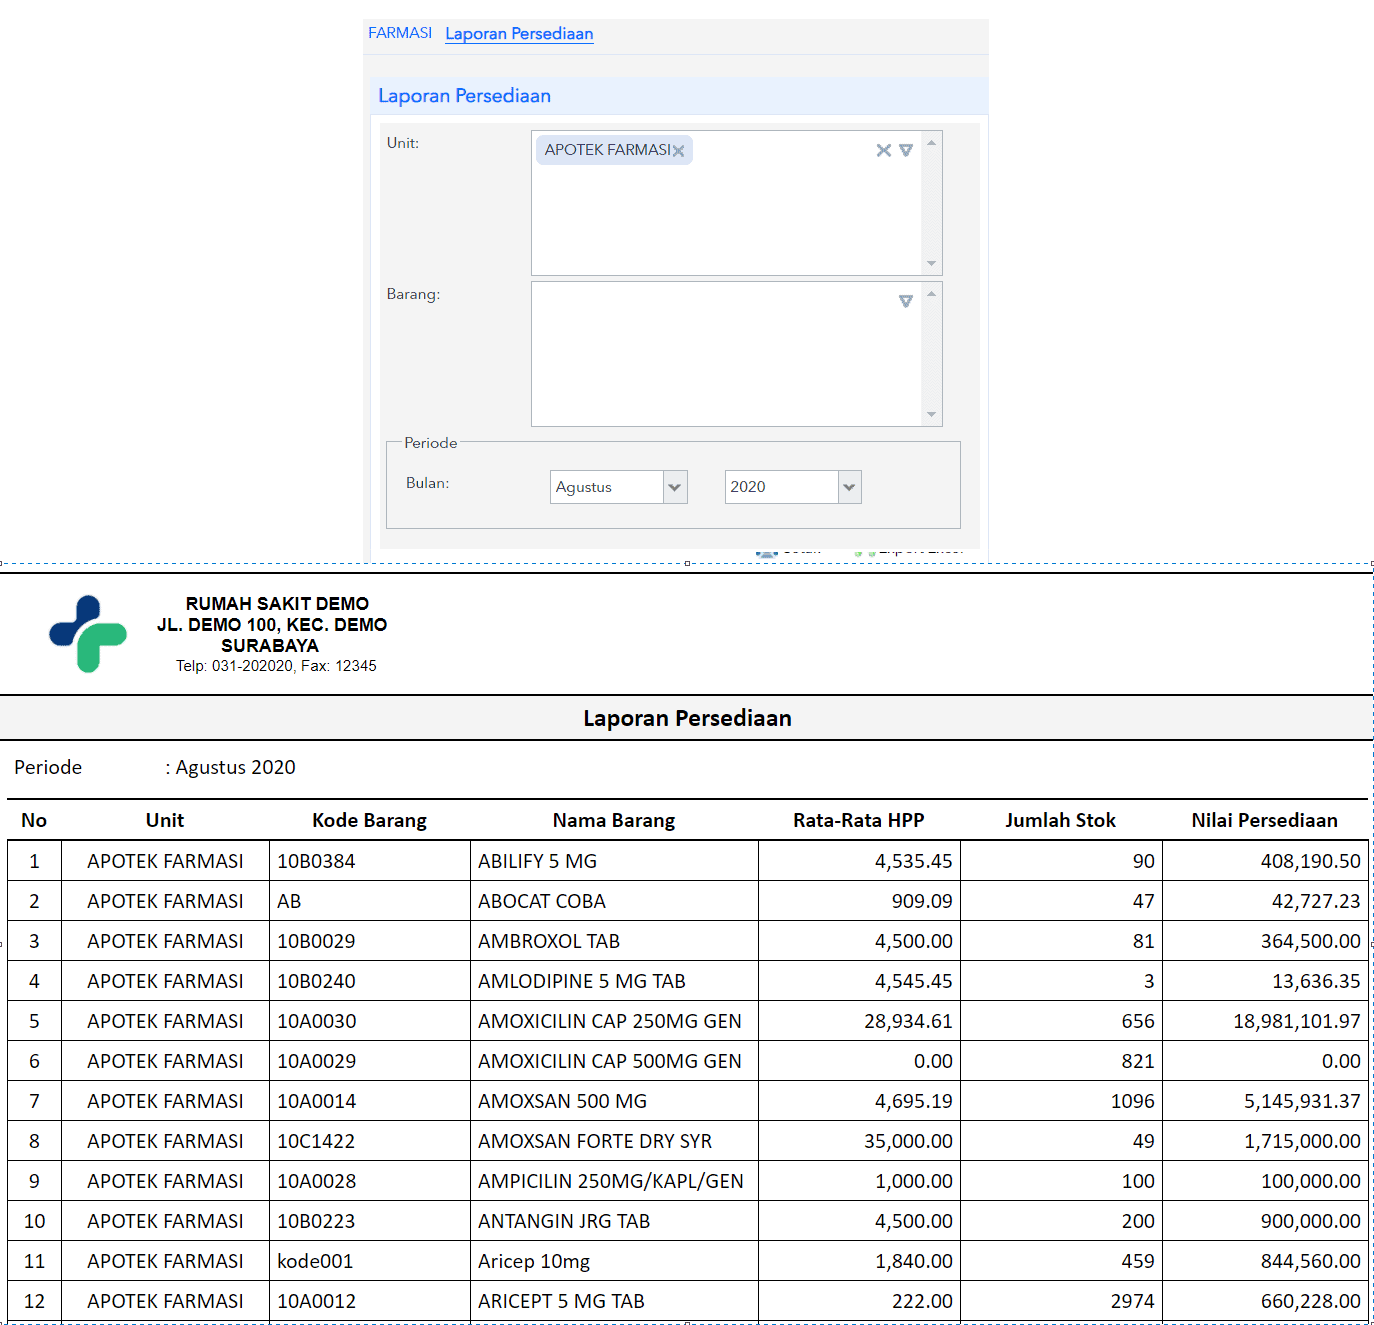Select the AMOXSAN FORTE DRY SYR cell
The image size is (1374, 1325).
pyautogui.click(x=614, y=1141)
